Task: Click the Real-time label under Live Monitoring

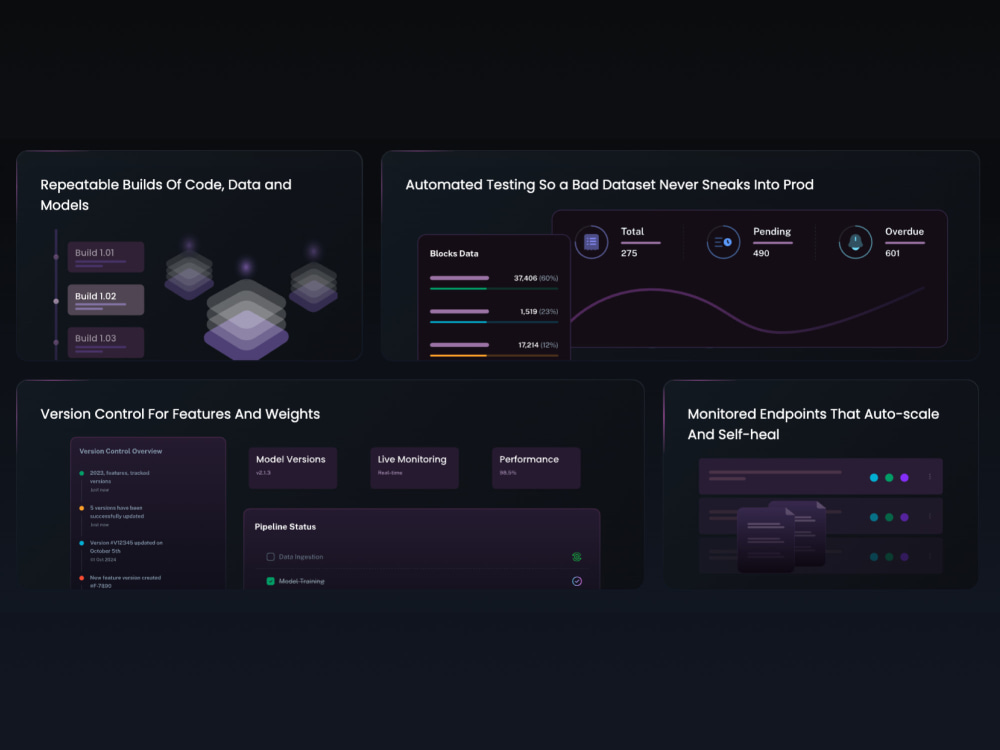Action: pyautogui.click(x=390, y=473)
